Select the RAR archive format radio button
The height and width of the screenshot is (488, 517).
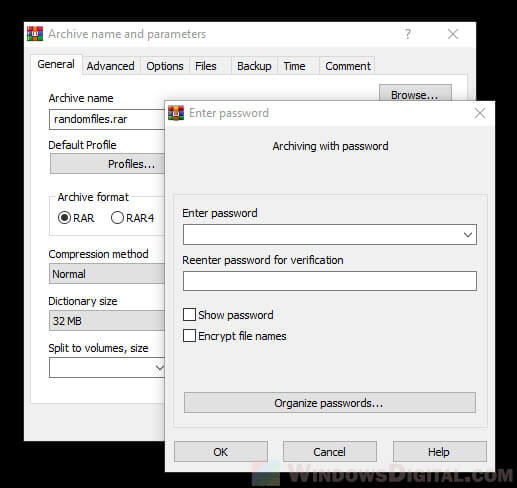tap(64, 218)
